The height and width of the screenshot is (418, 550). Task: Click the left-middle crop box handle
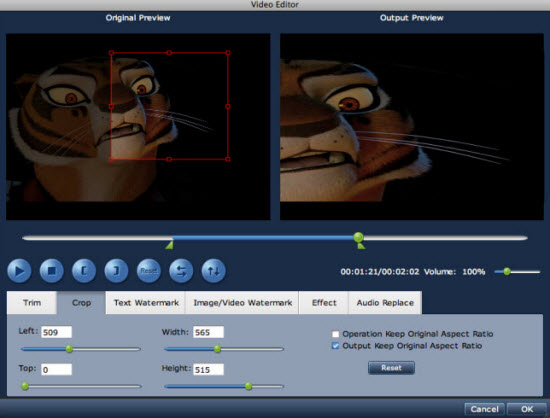click(x=111, y=106)
